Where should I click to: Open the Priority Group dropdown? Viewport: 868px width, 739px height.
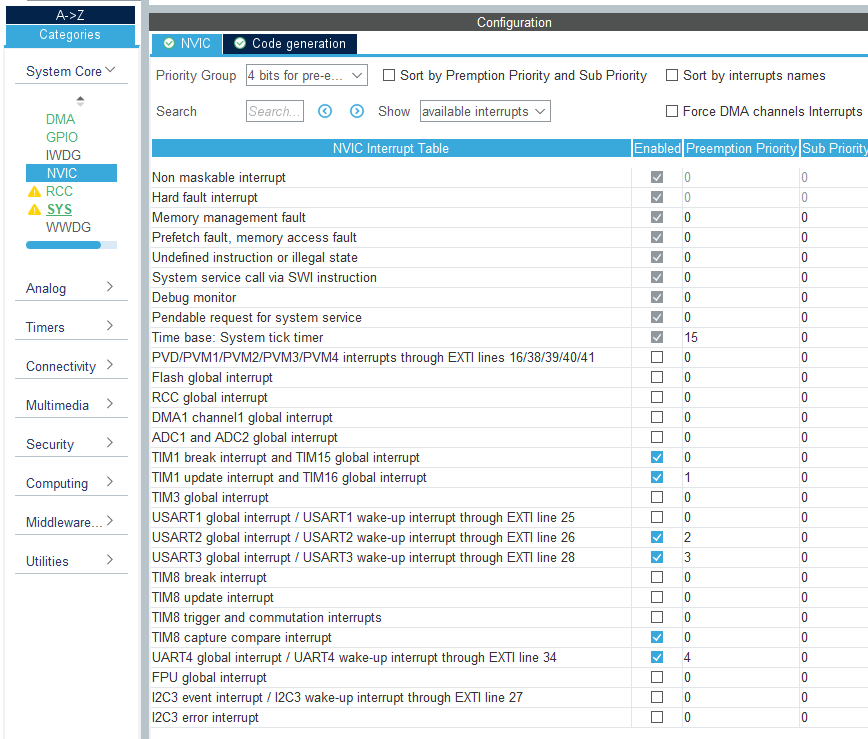(x=307, y=75)
